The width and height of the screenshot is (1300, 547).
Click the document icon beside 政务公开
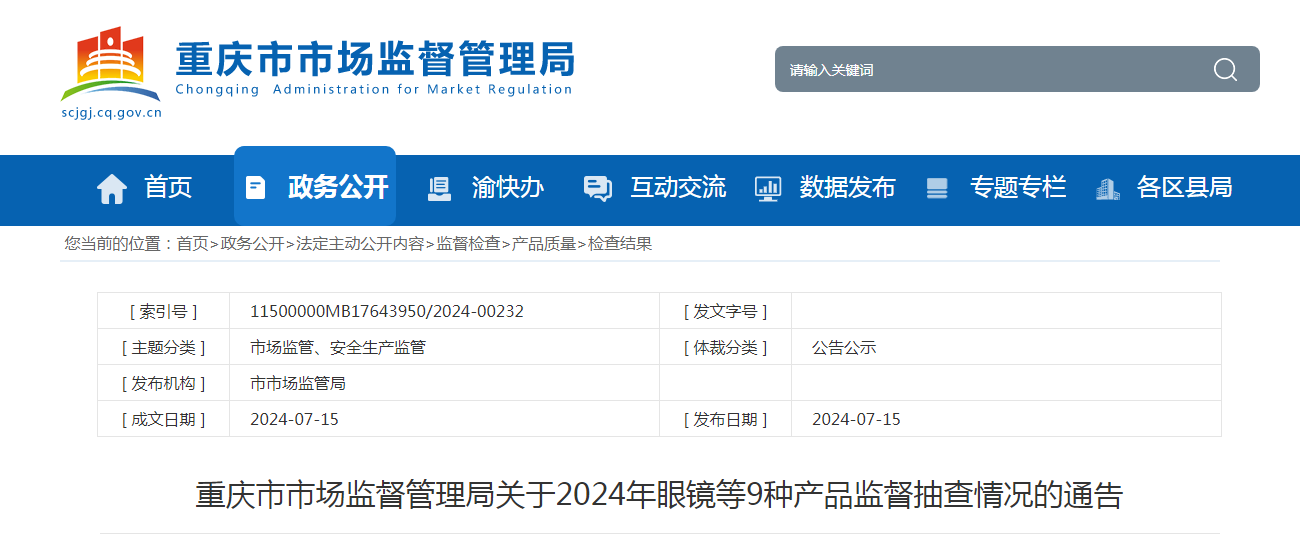click(x=256, y=187)
